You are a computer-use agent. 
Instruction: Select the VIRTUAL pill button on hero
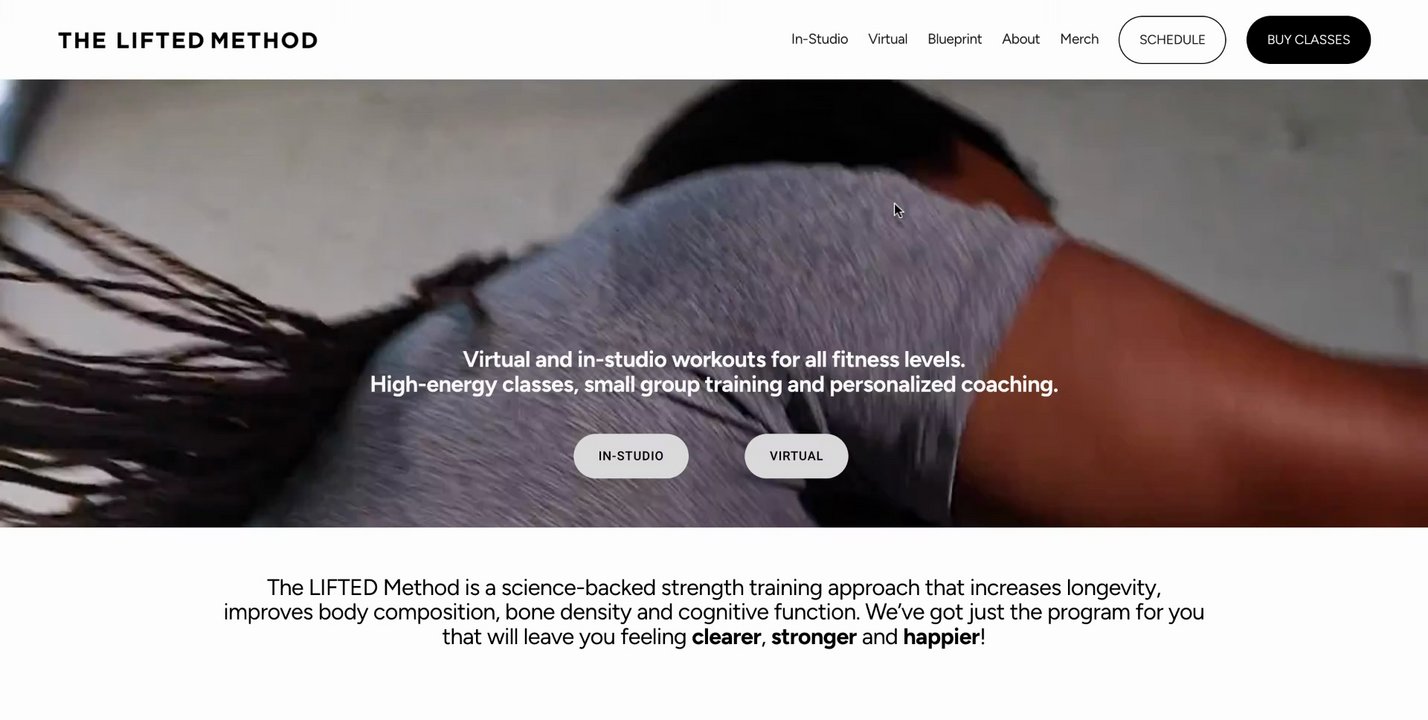click(x=796, y=456)
